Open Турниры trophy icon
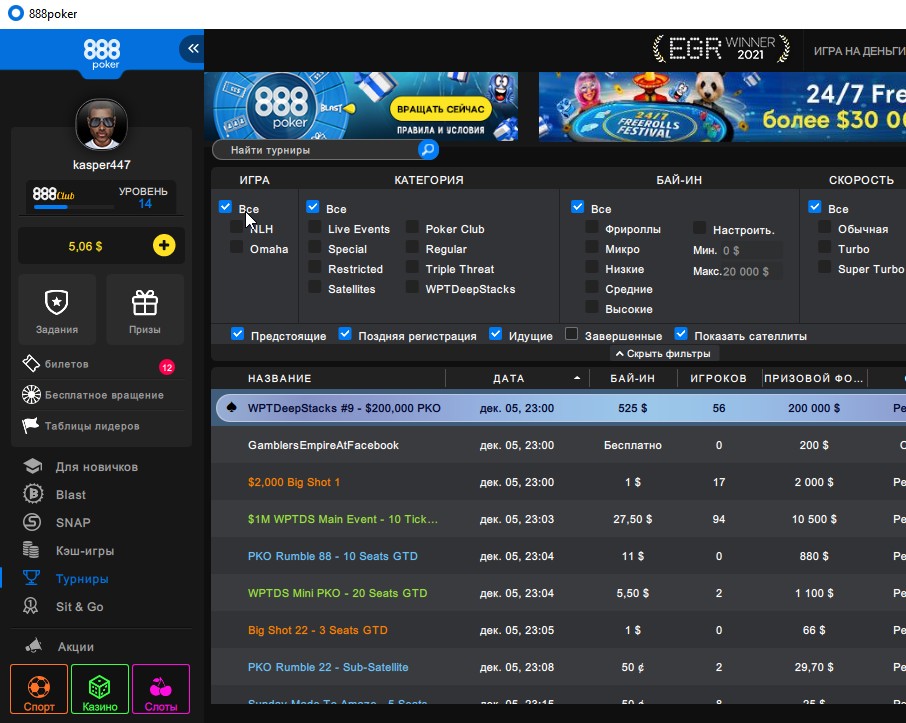 pyautogui.click(x=31, y=577)
